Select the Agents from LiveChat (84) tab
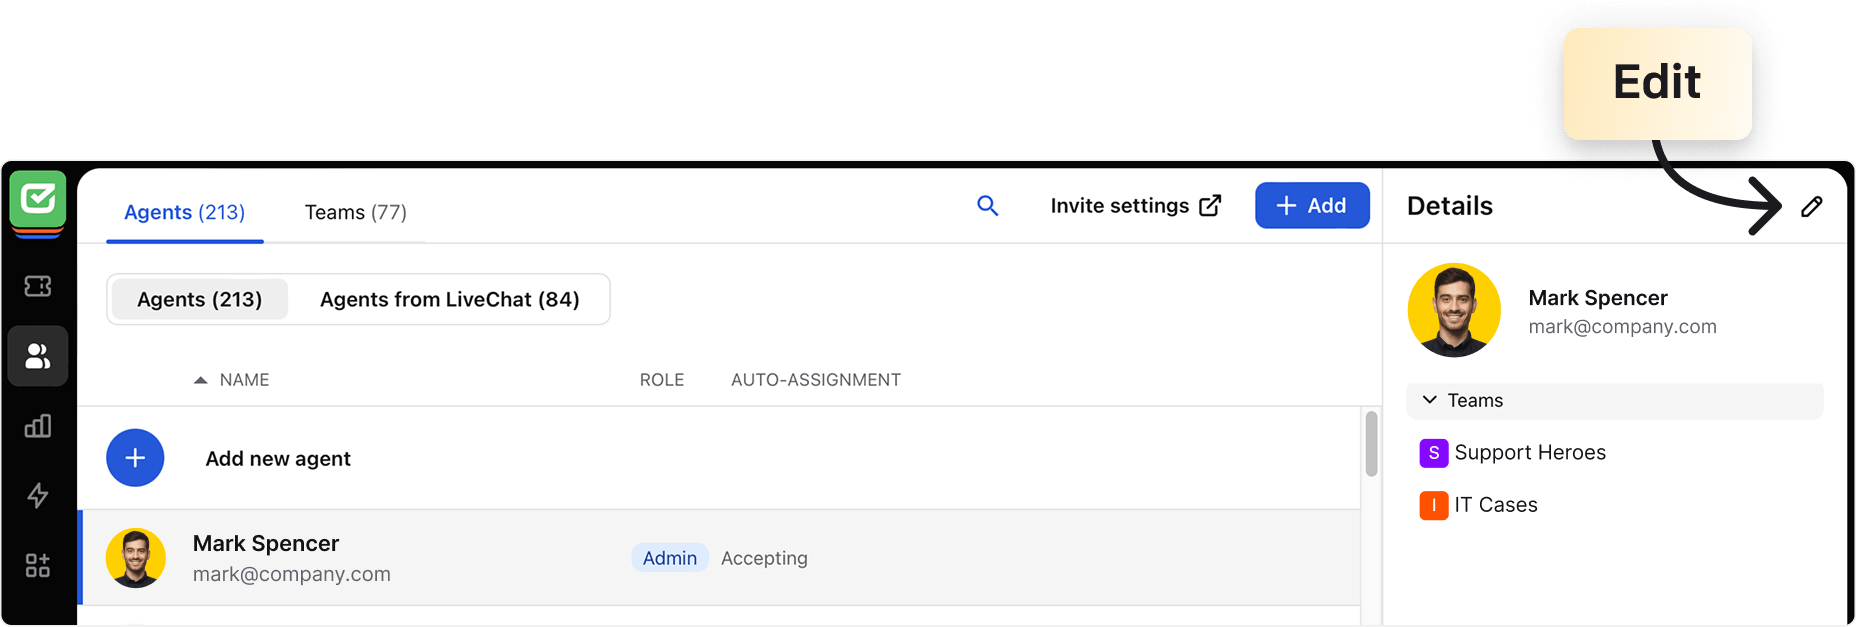 coord(449,299)
